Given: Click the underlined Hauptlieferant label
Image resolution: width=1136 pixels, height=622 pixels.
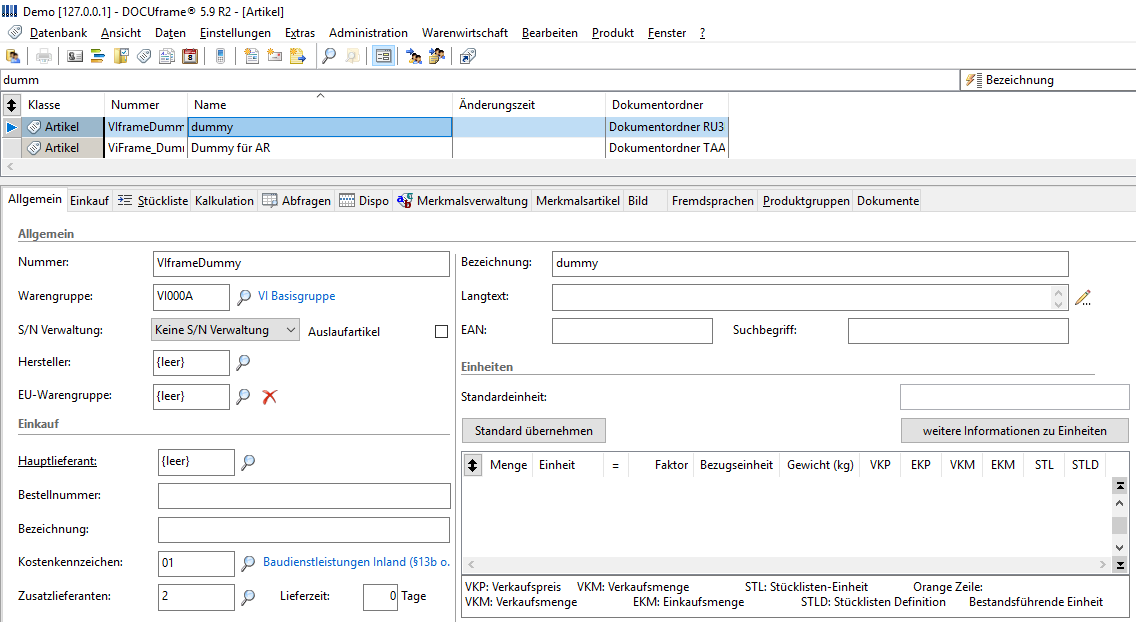Looking at the screenshot, I should click(57, 461).
